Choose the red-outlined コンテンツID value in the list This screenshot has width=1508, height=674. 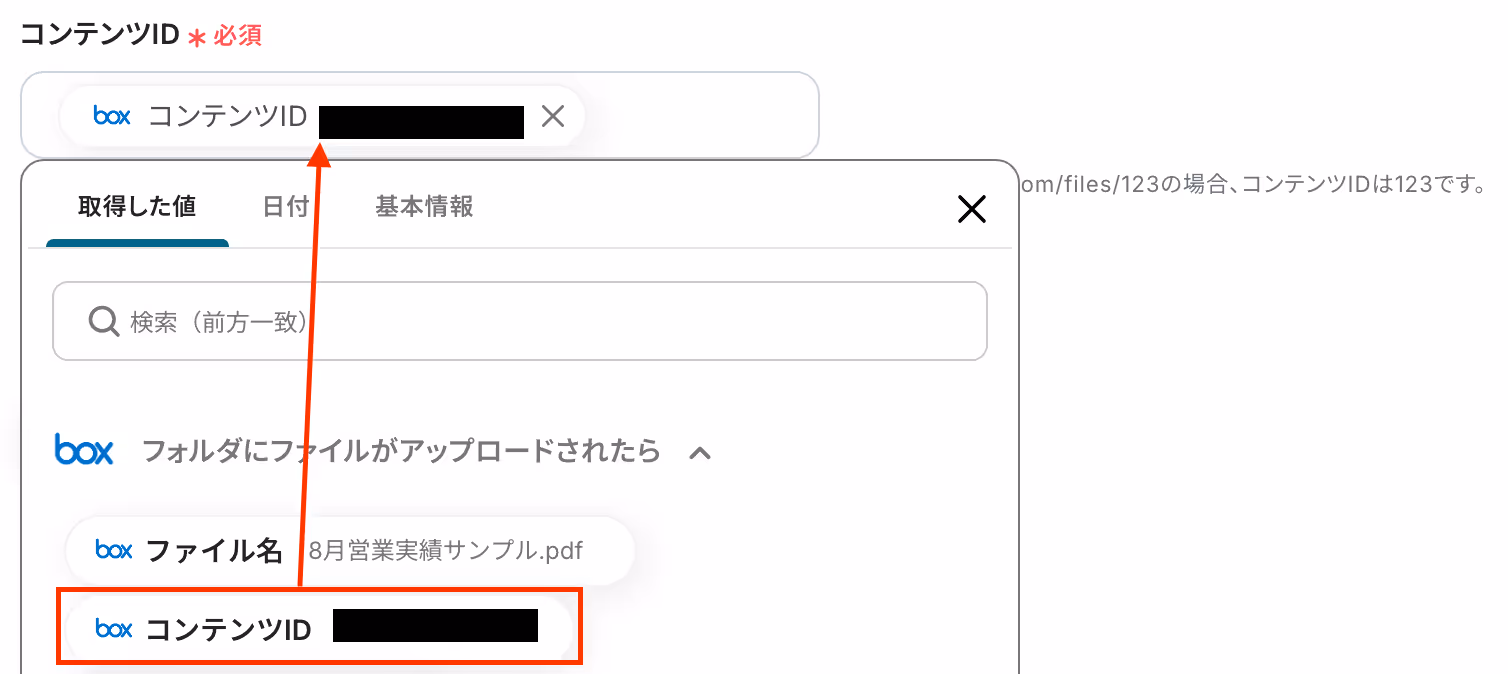[319, 628]
